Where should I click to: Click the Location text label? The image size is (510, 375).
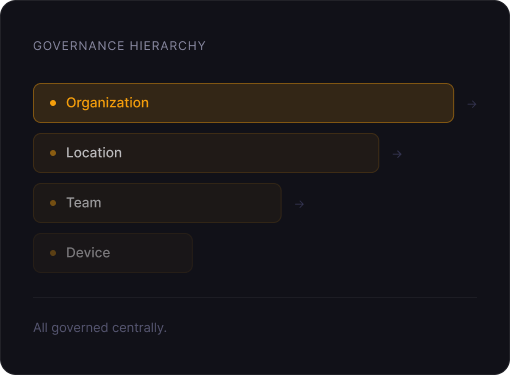[94, 153]
